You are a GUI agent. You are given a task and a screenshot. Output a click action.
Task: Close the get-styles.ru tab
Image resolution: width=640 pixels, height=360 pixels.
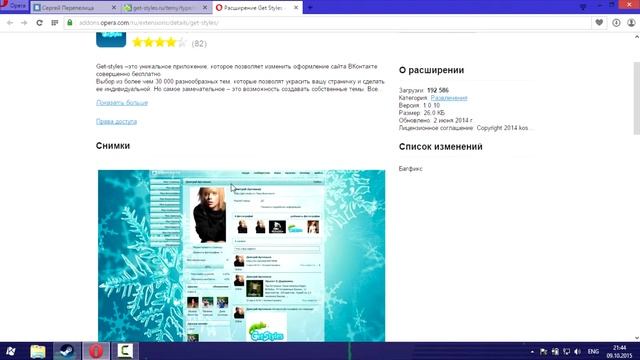205,7
